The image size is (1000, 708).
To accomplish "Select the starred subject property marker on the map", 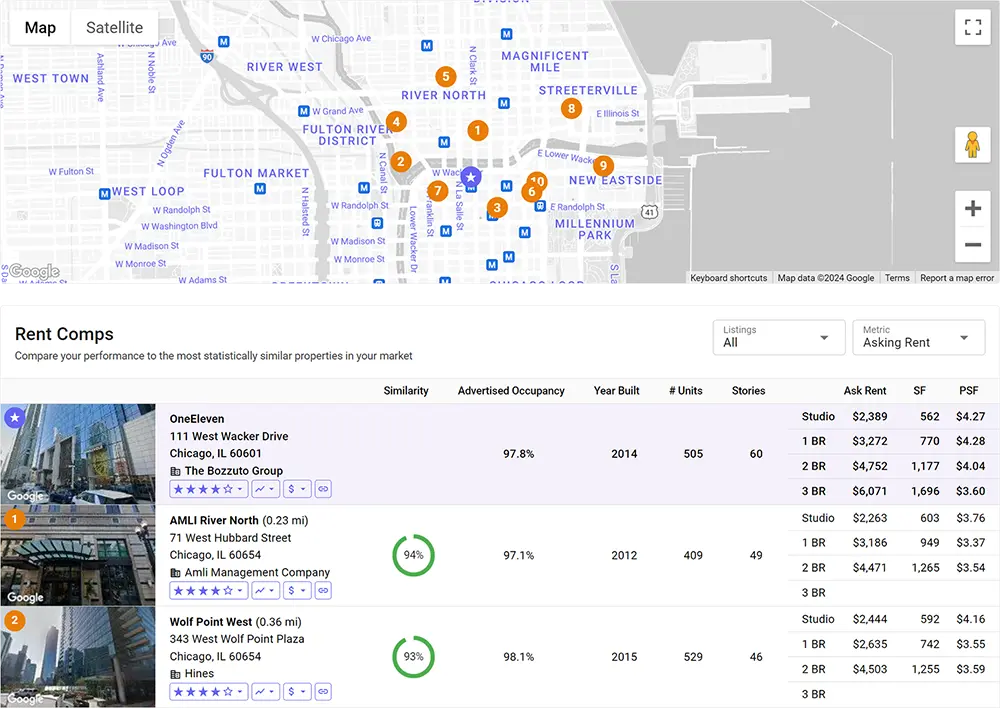I will click(x=470, y=176).
